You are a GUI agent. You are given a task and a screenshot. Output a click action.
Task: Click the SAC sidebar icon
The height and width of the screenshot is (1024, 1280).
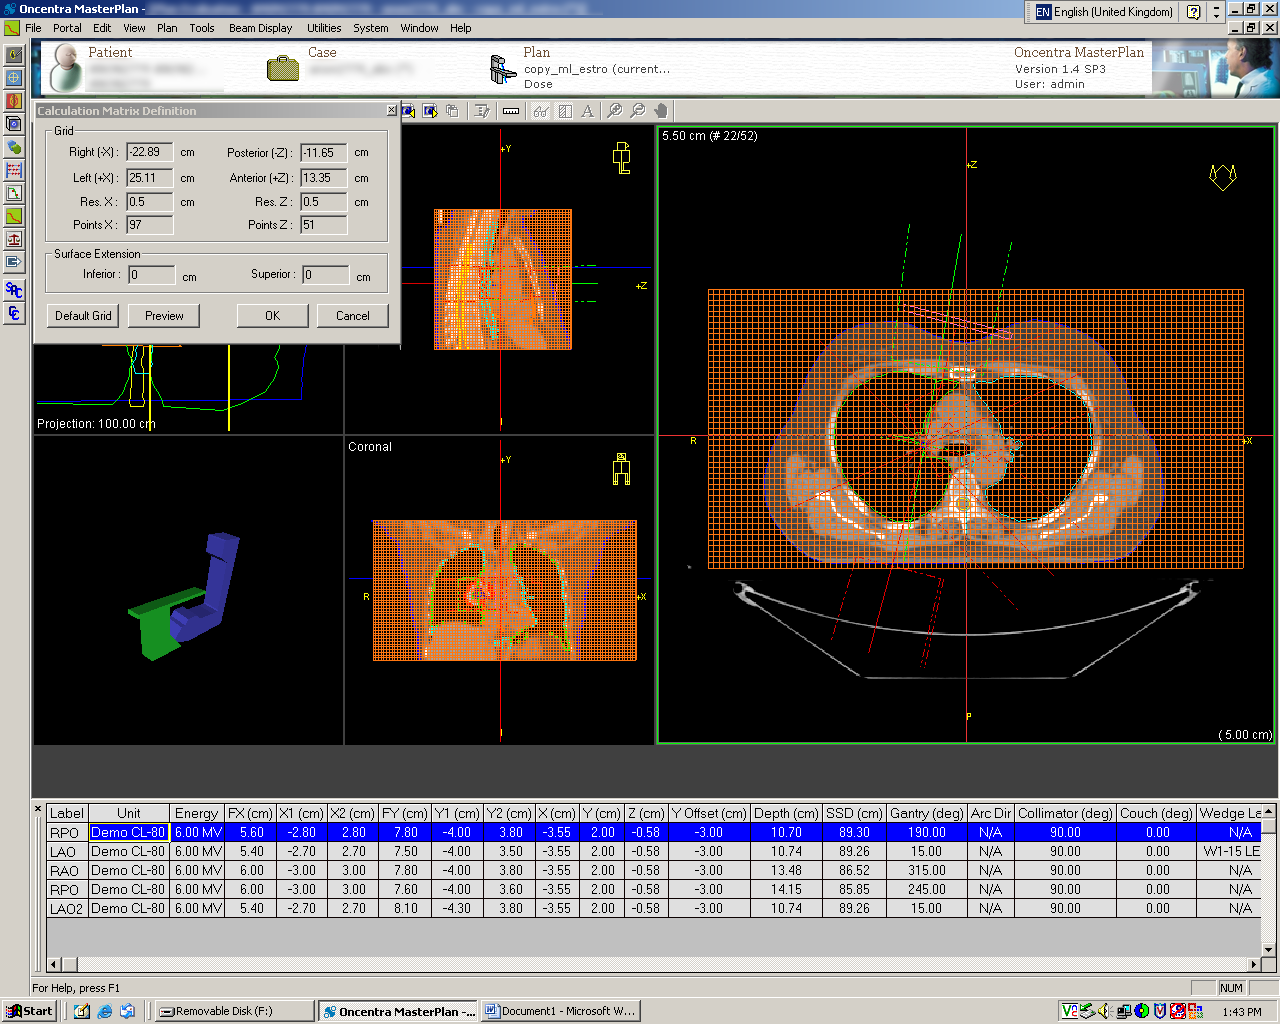coord(14,290)
